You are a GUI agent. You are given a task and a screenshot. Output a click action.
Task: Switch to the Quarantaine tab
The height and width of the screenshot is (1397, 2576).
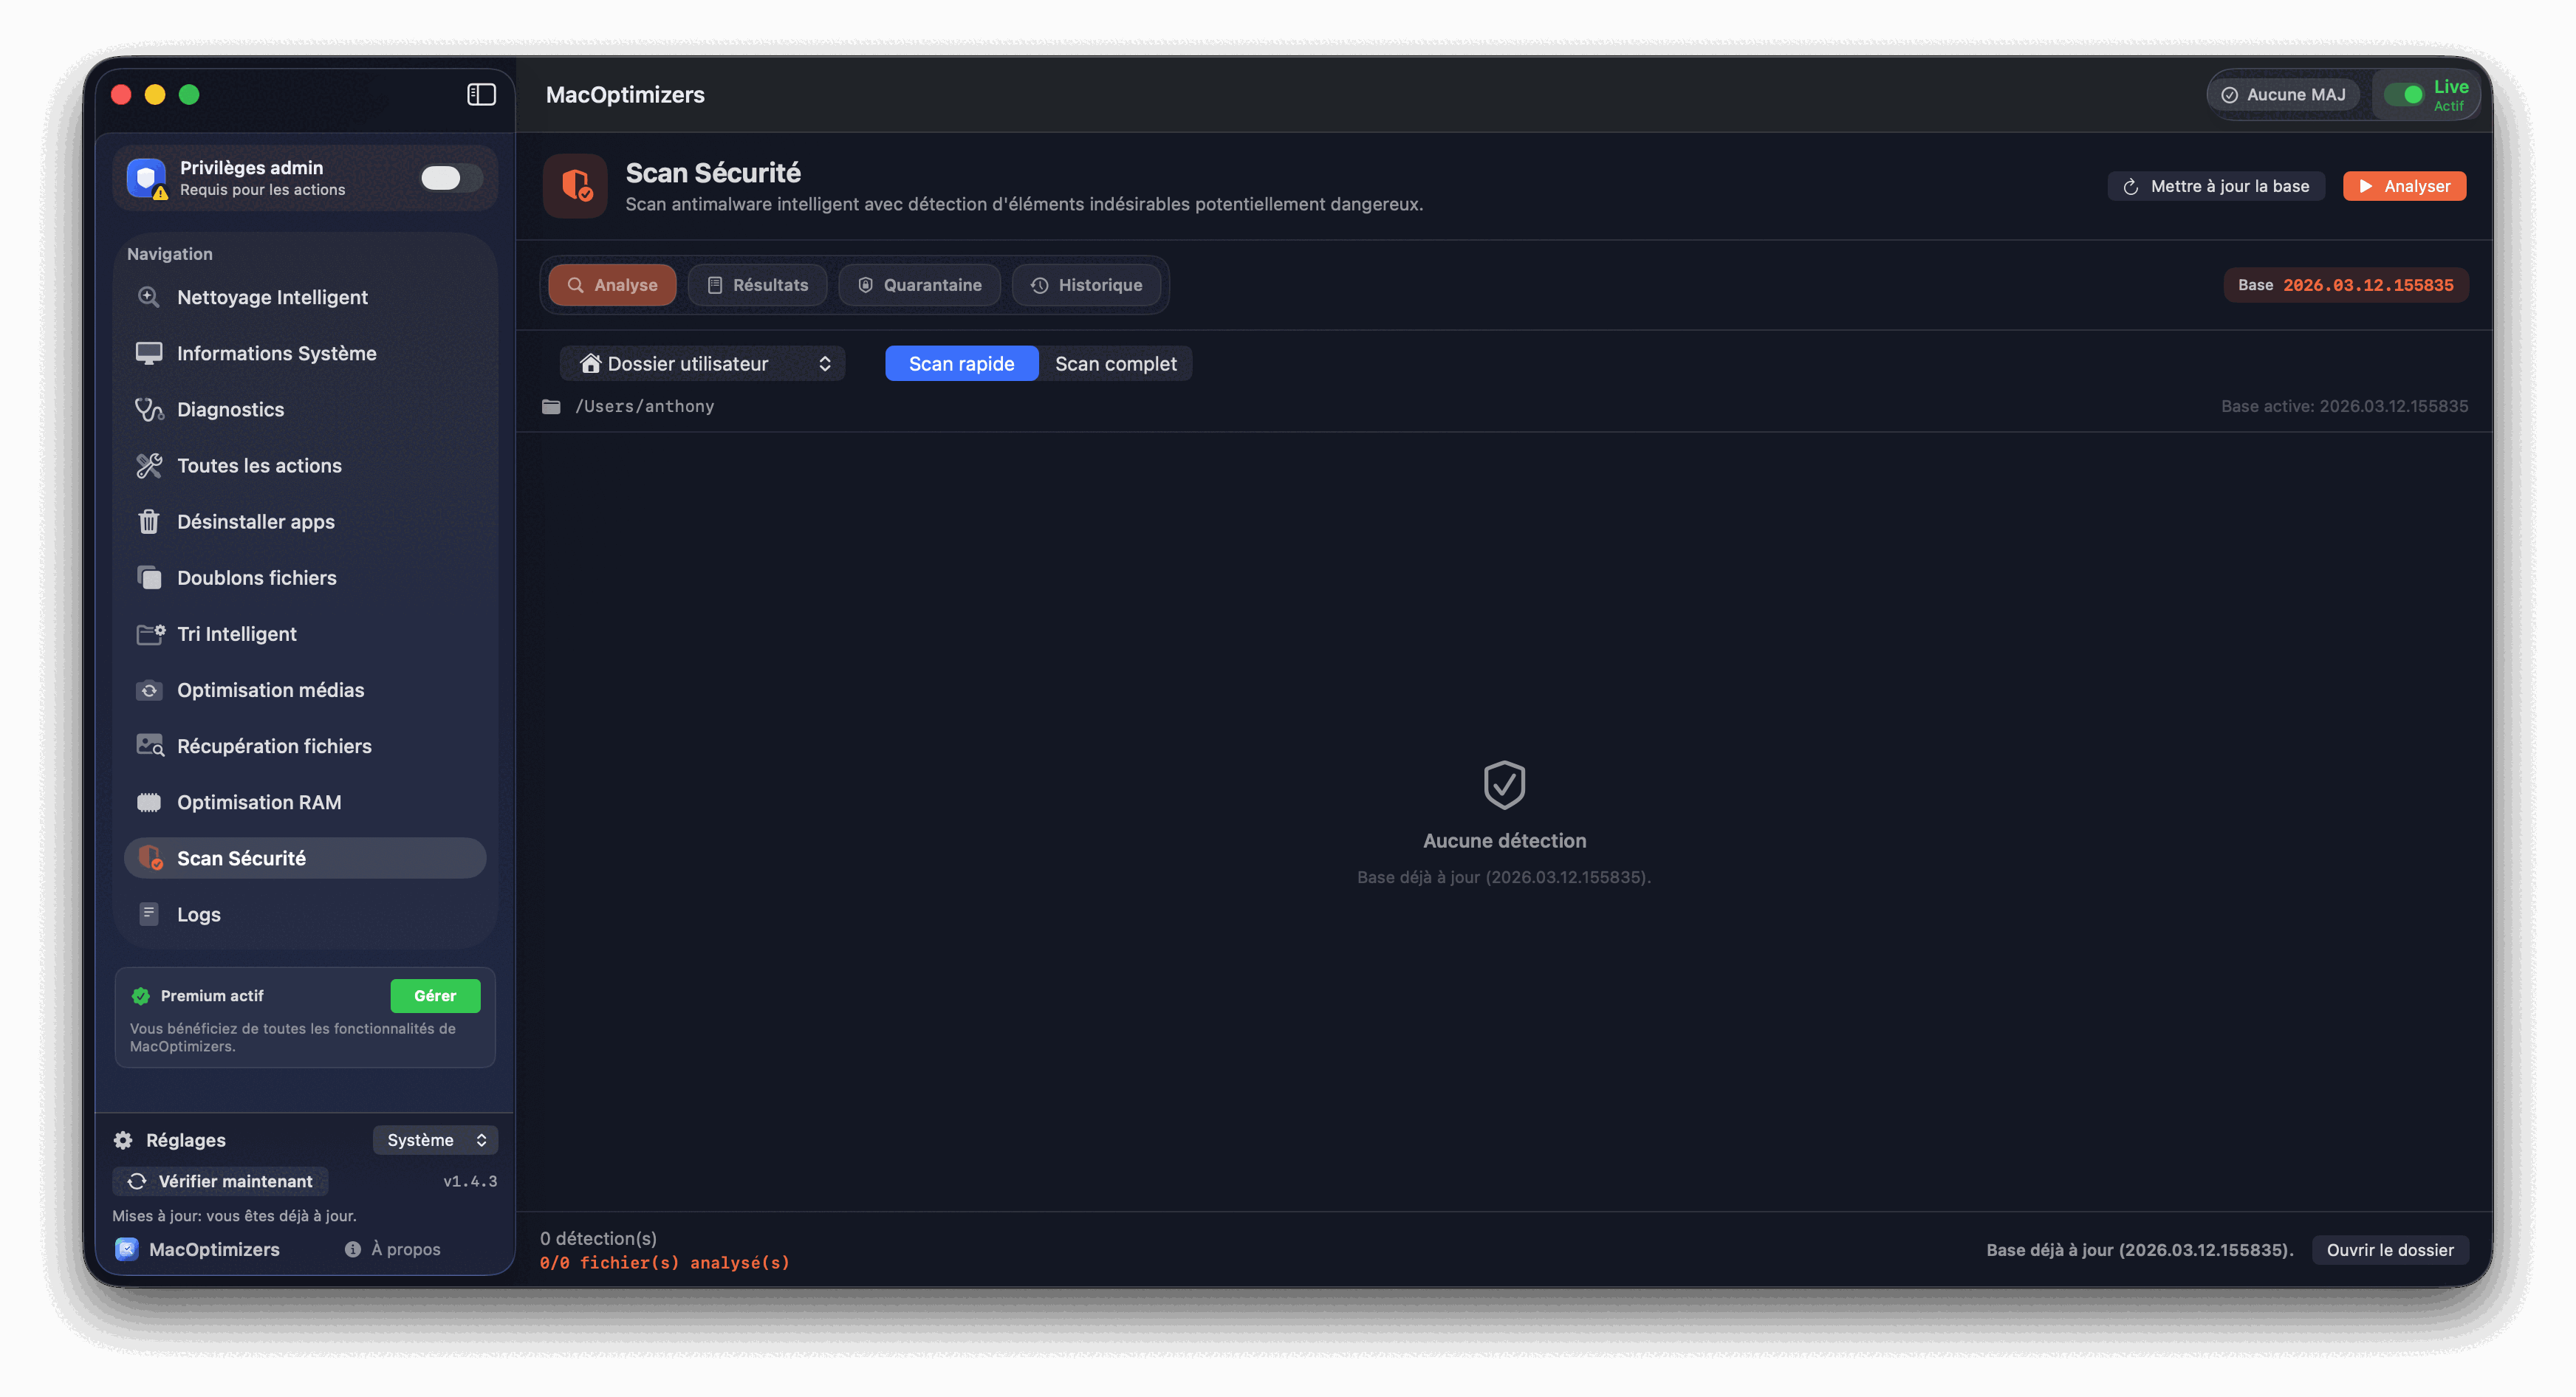919,284
